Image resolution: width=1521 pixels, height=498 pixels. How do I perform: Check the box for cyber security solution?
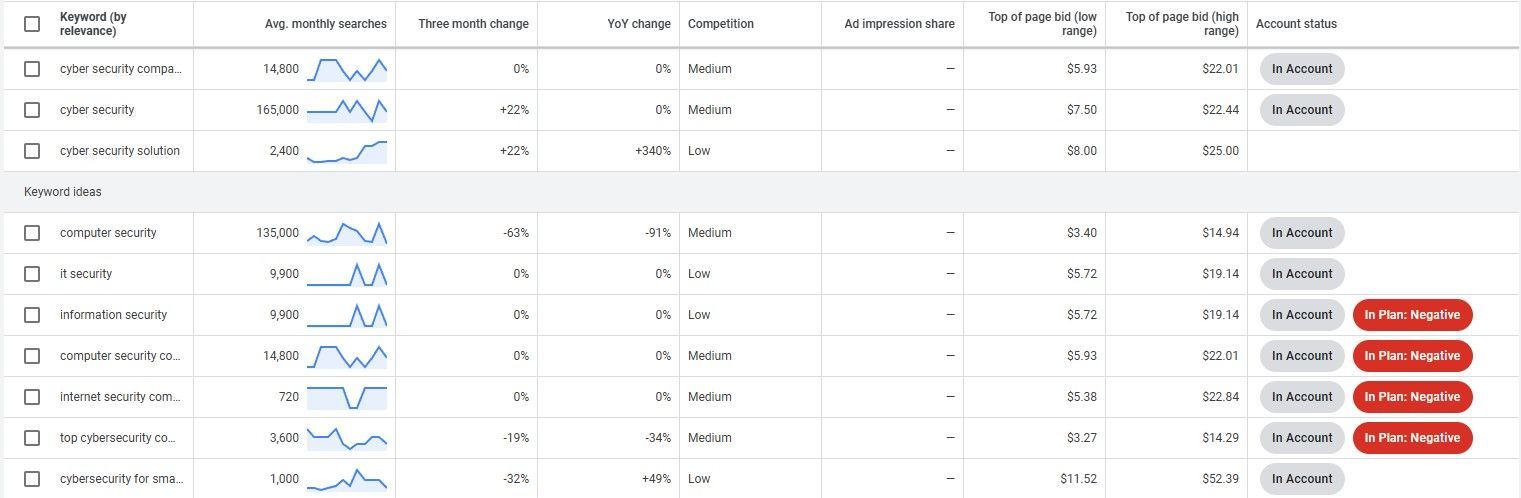click(32, 151)
